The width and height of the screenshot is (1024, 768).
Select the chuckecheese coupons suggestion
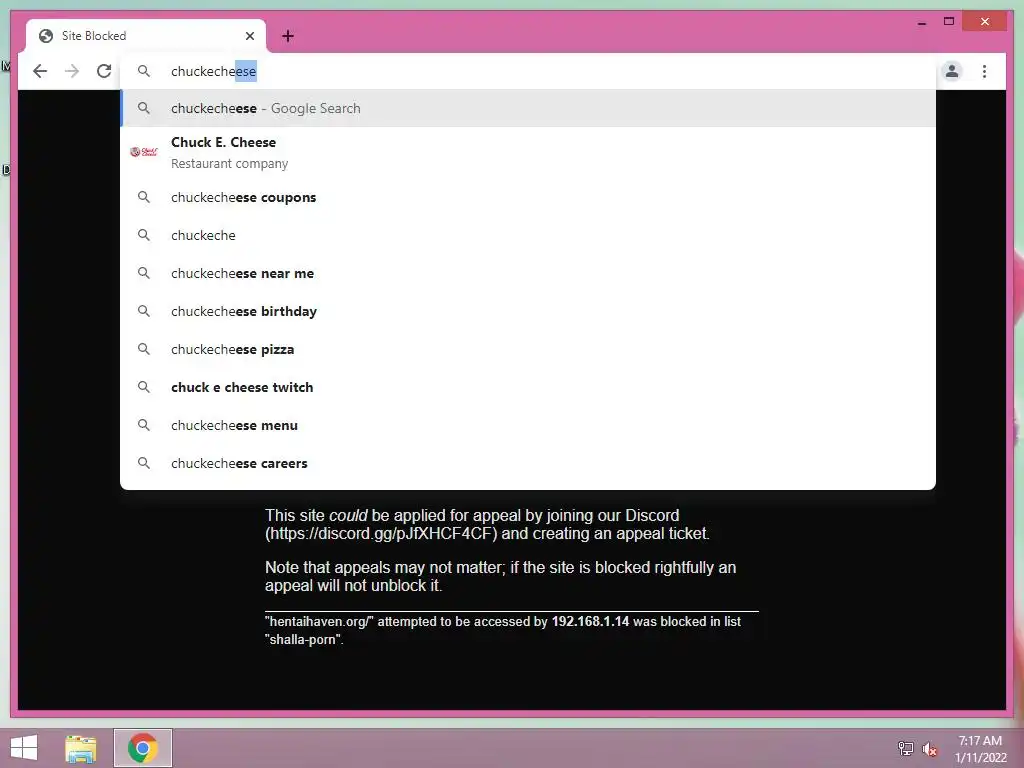pos(528,197)
